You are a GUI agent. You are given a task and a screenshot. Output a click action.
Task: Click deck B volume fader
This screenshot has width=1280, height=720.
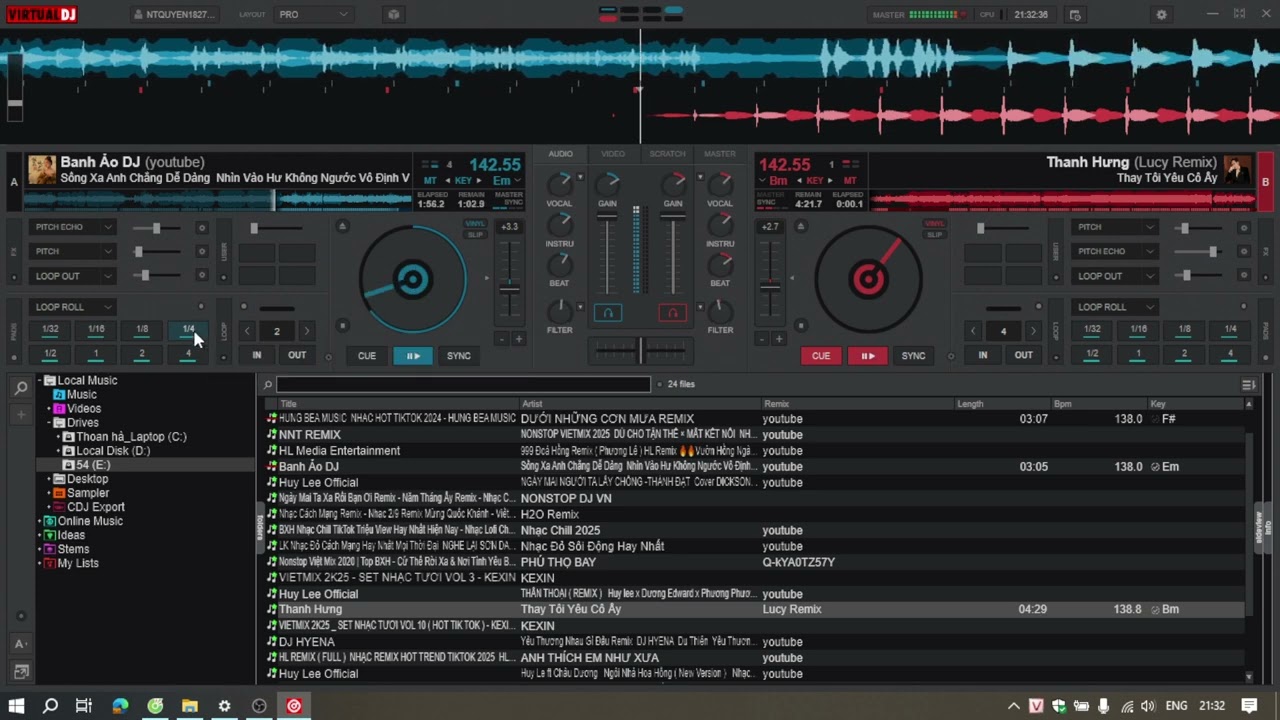(x=673, y=253)
